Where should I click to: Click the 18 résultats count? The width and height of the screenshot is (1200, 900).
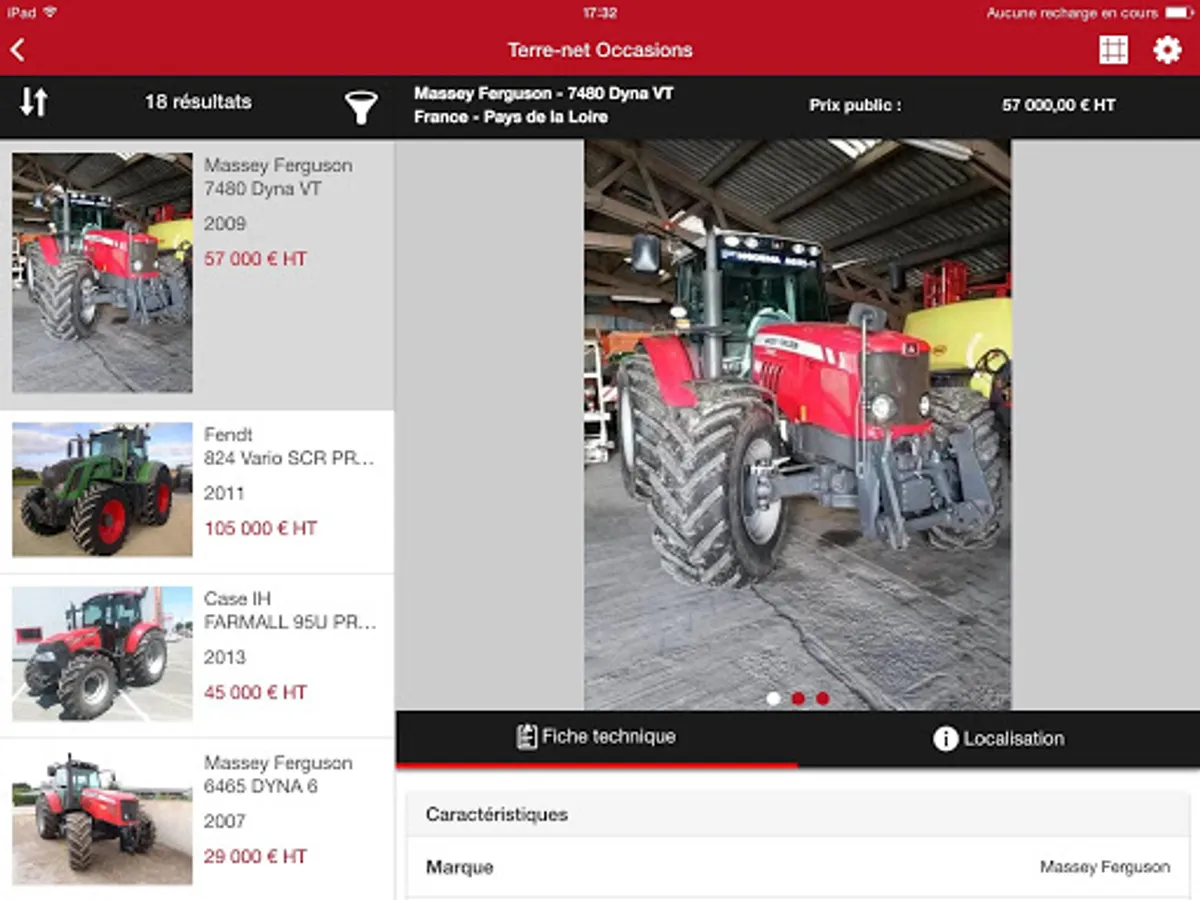pyautogui.click(x=198, y=101)
